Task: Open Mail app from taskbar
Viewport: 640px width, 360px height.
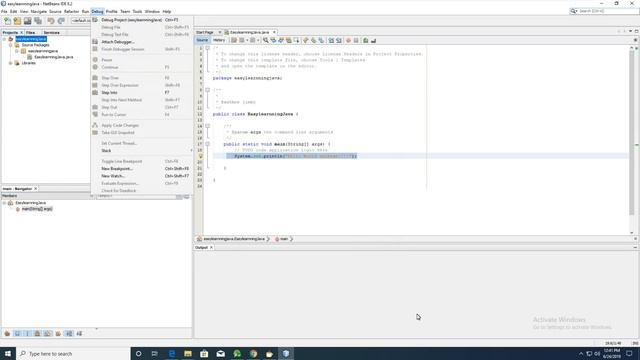Action: tap(220, 353)
